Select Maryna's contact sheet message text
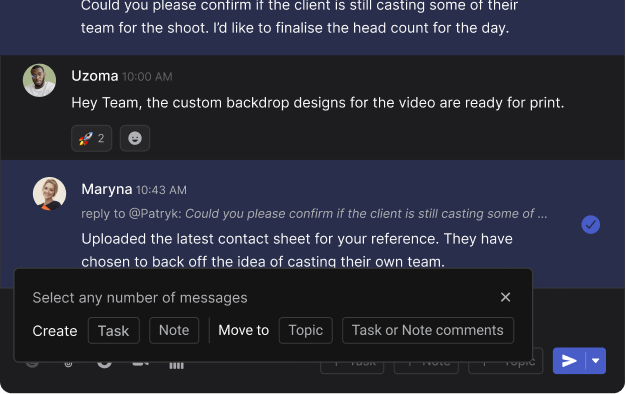 [297, 250]
